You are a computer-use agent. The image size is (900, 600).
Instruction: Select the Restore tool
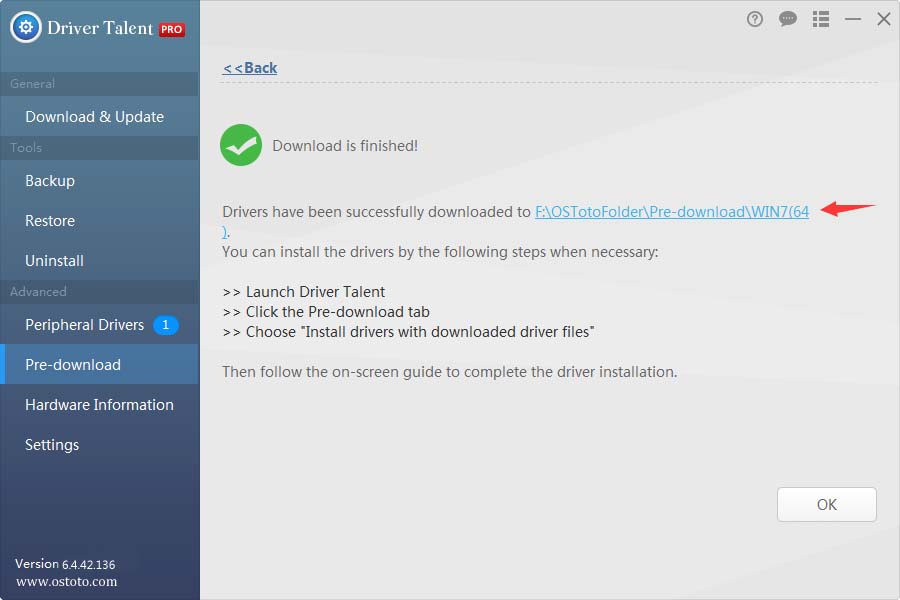click(99, 221)
